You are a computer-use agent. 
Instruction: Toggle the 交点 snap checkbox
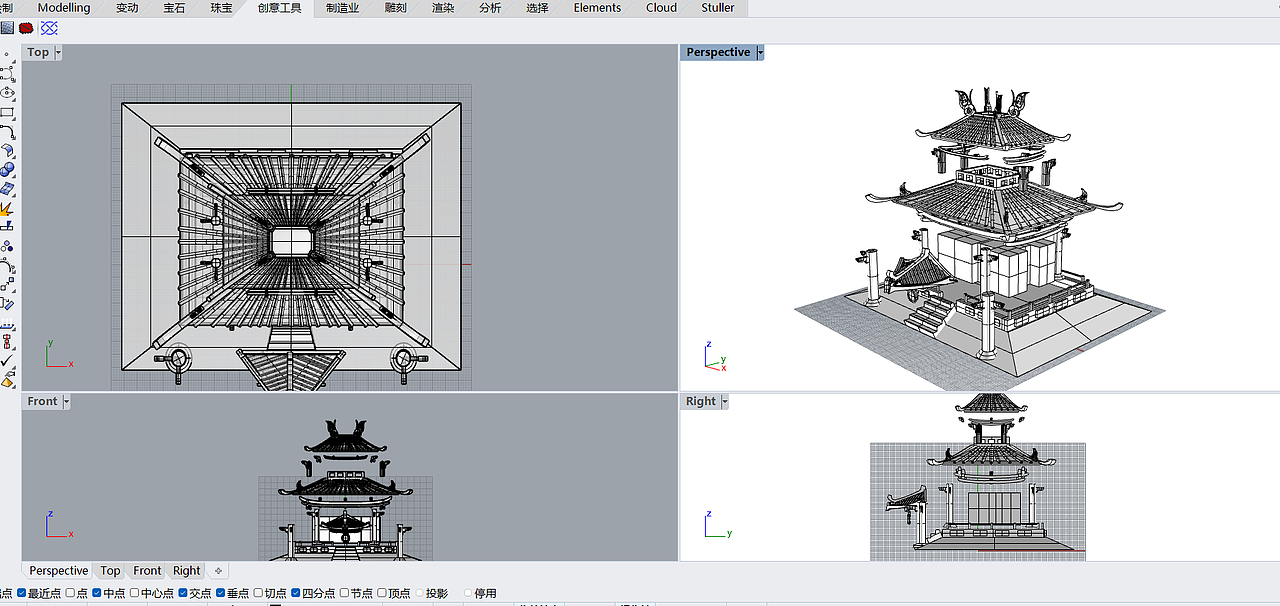click(x=183, y=593)
